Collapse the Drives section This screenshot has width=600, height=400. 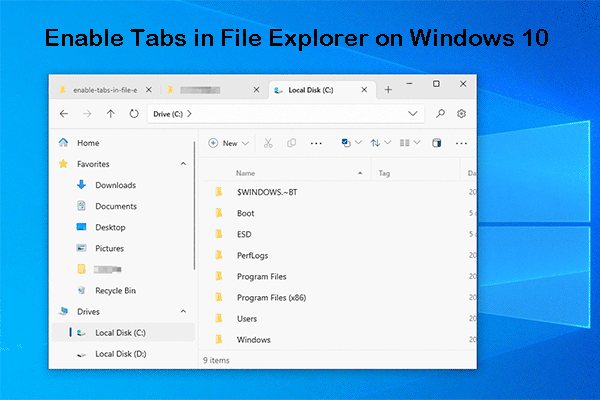pos(183,312)
